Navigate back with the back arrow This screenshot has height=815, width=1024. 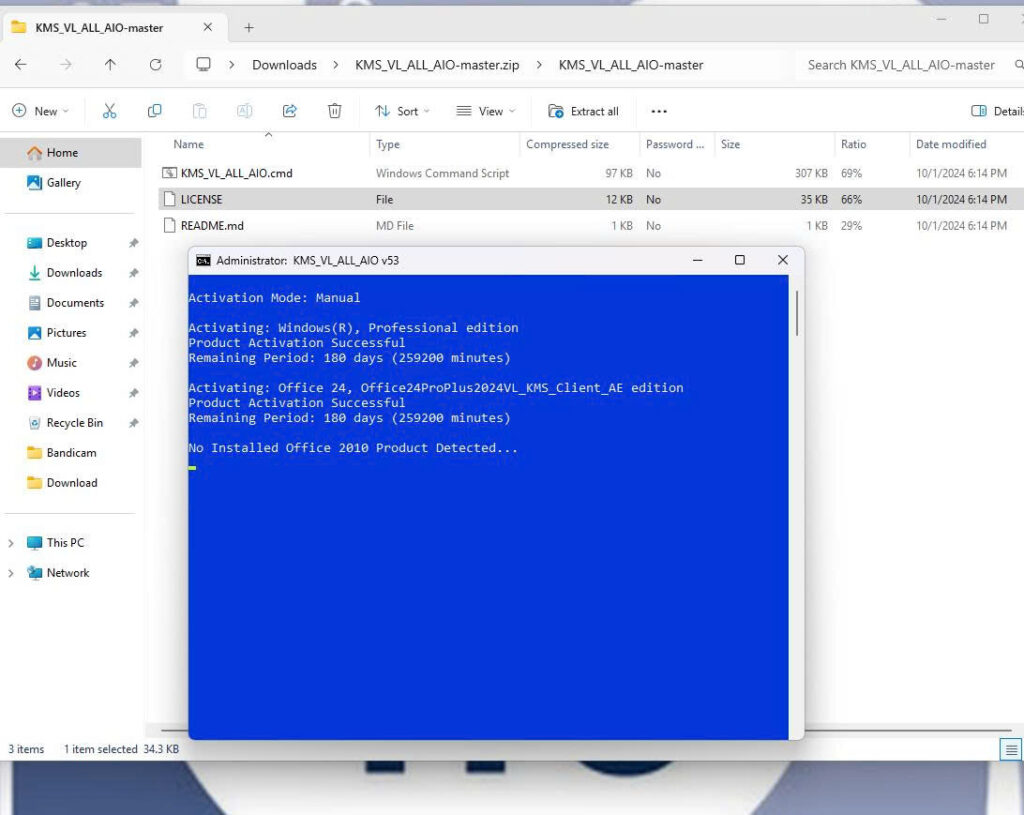[x=21, y=65]
